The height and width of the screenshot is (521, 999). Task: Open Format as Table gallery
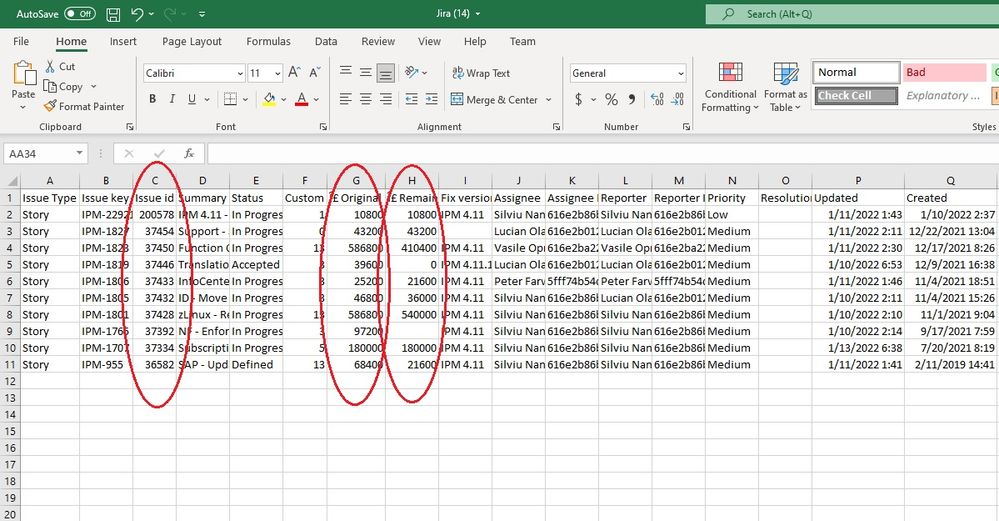(x=786, y=87)
